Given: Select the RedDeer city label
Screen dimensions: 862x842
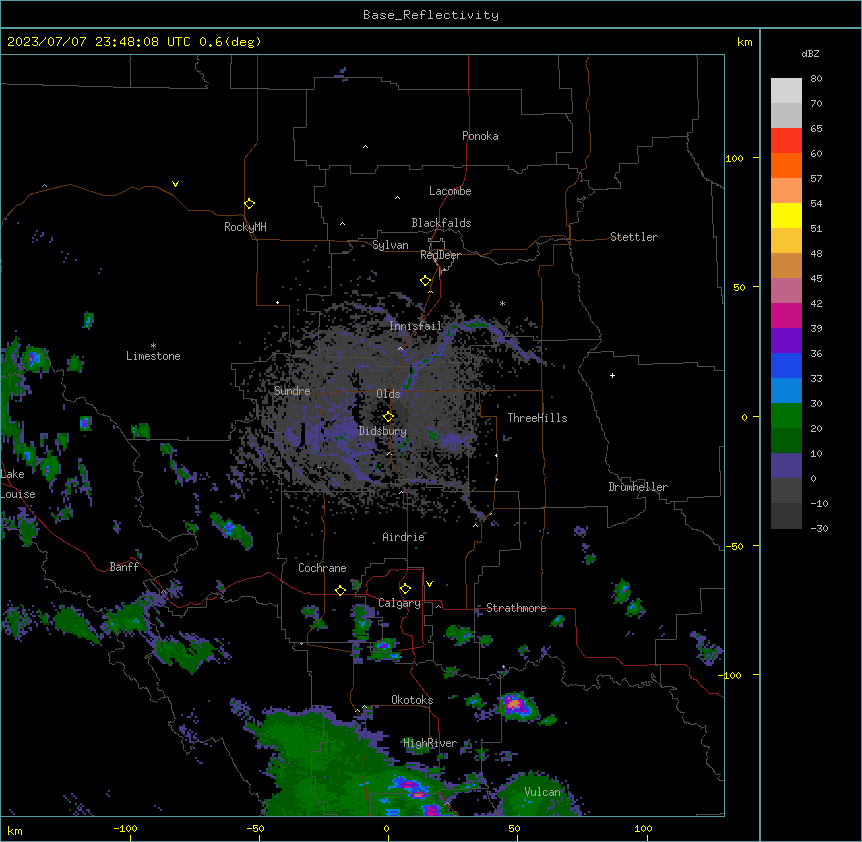Looking at the screenshot, I should click(440, 255).
